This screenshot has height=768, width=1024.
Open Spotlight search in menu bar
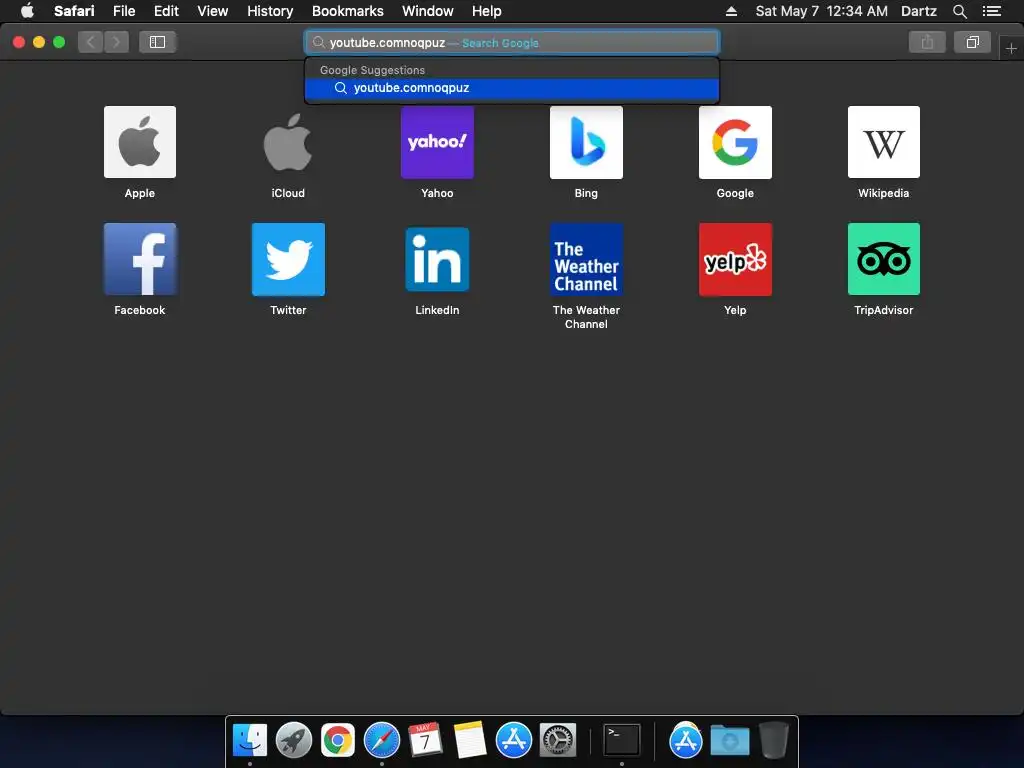pos(959,11)
